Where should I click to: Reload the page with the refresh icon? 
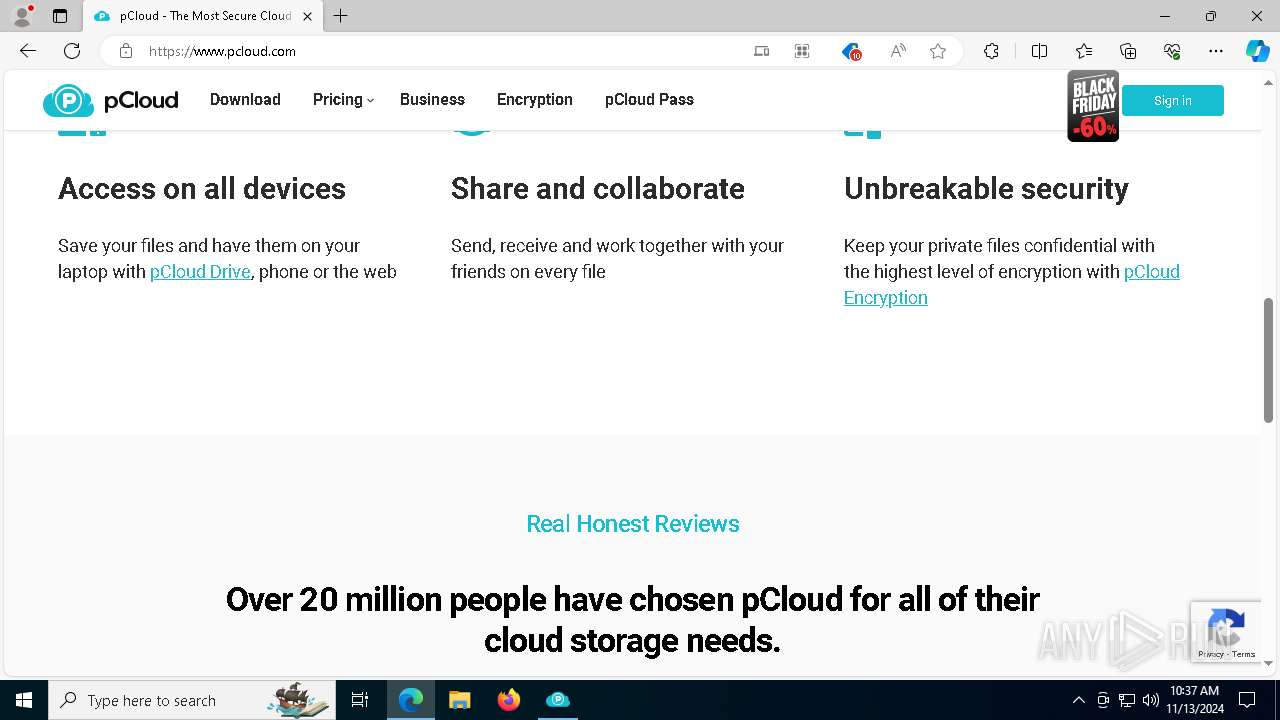click(x=72, y=51)
